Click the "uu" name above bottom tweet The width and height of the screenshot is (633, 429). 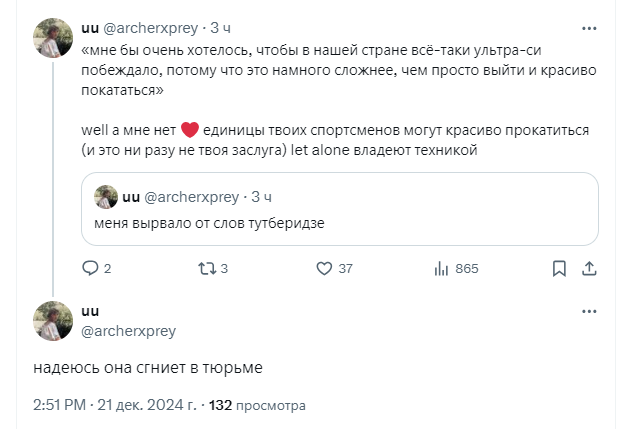point(91,311)
